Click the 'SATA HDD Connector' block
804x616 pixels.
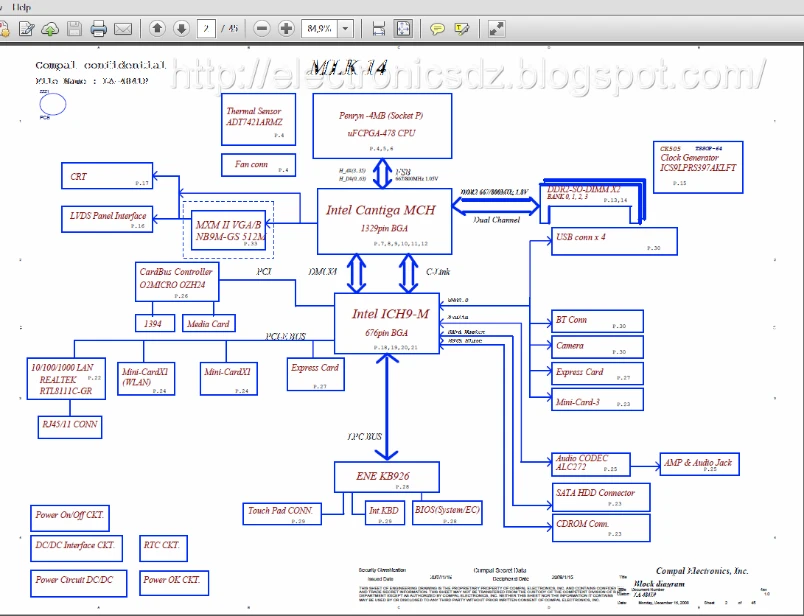click(601, 497)
